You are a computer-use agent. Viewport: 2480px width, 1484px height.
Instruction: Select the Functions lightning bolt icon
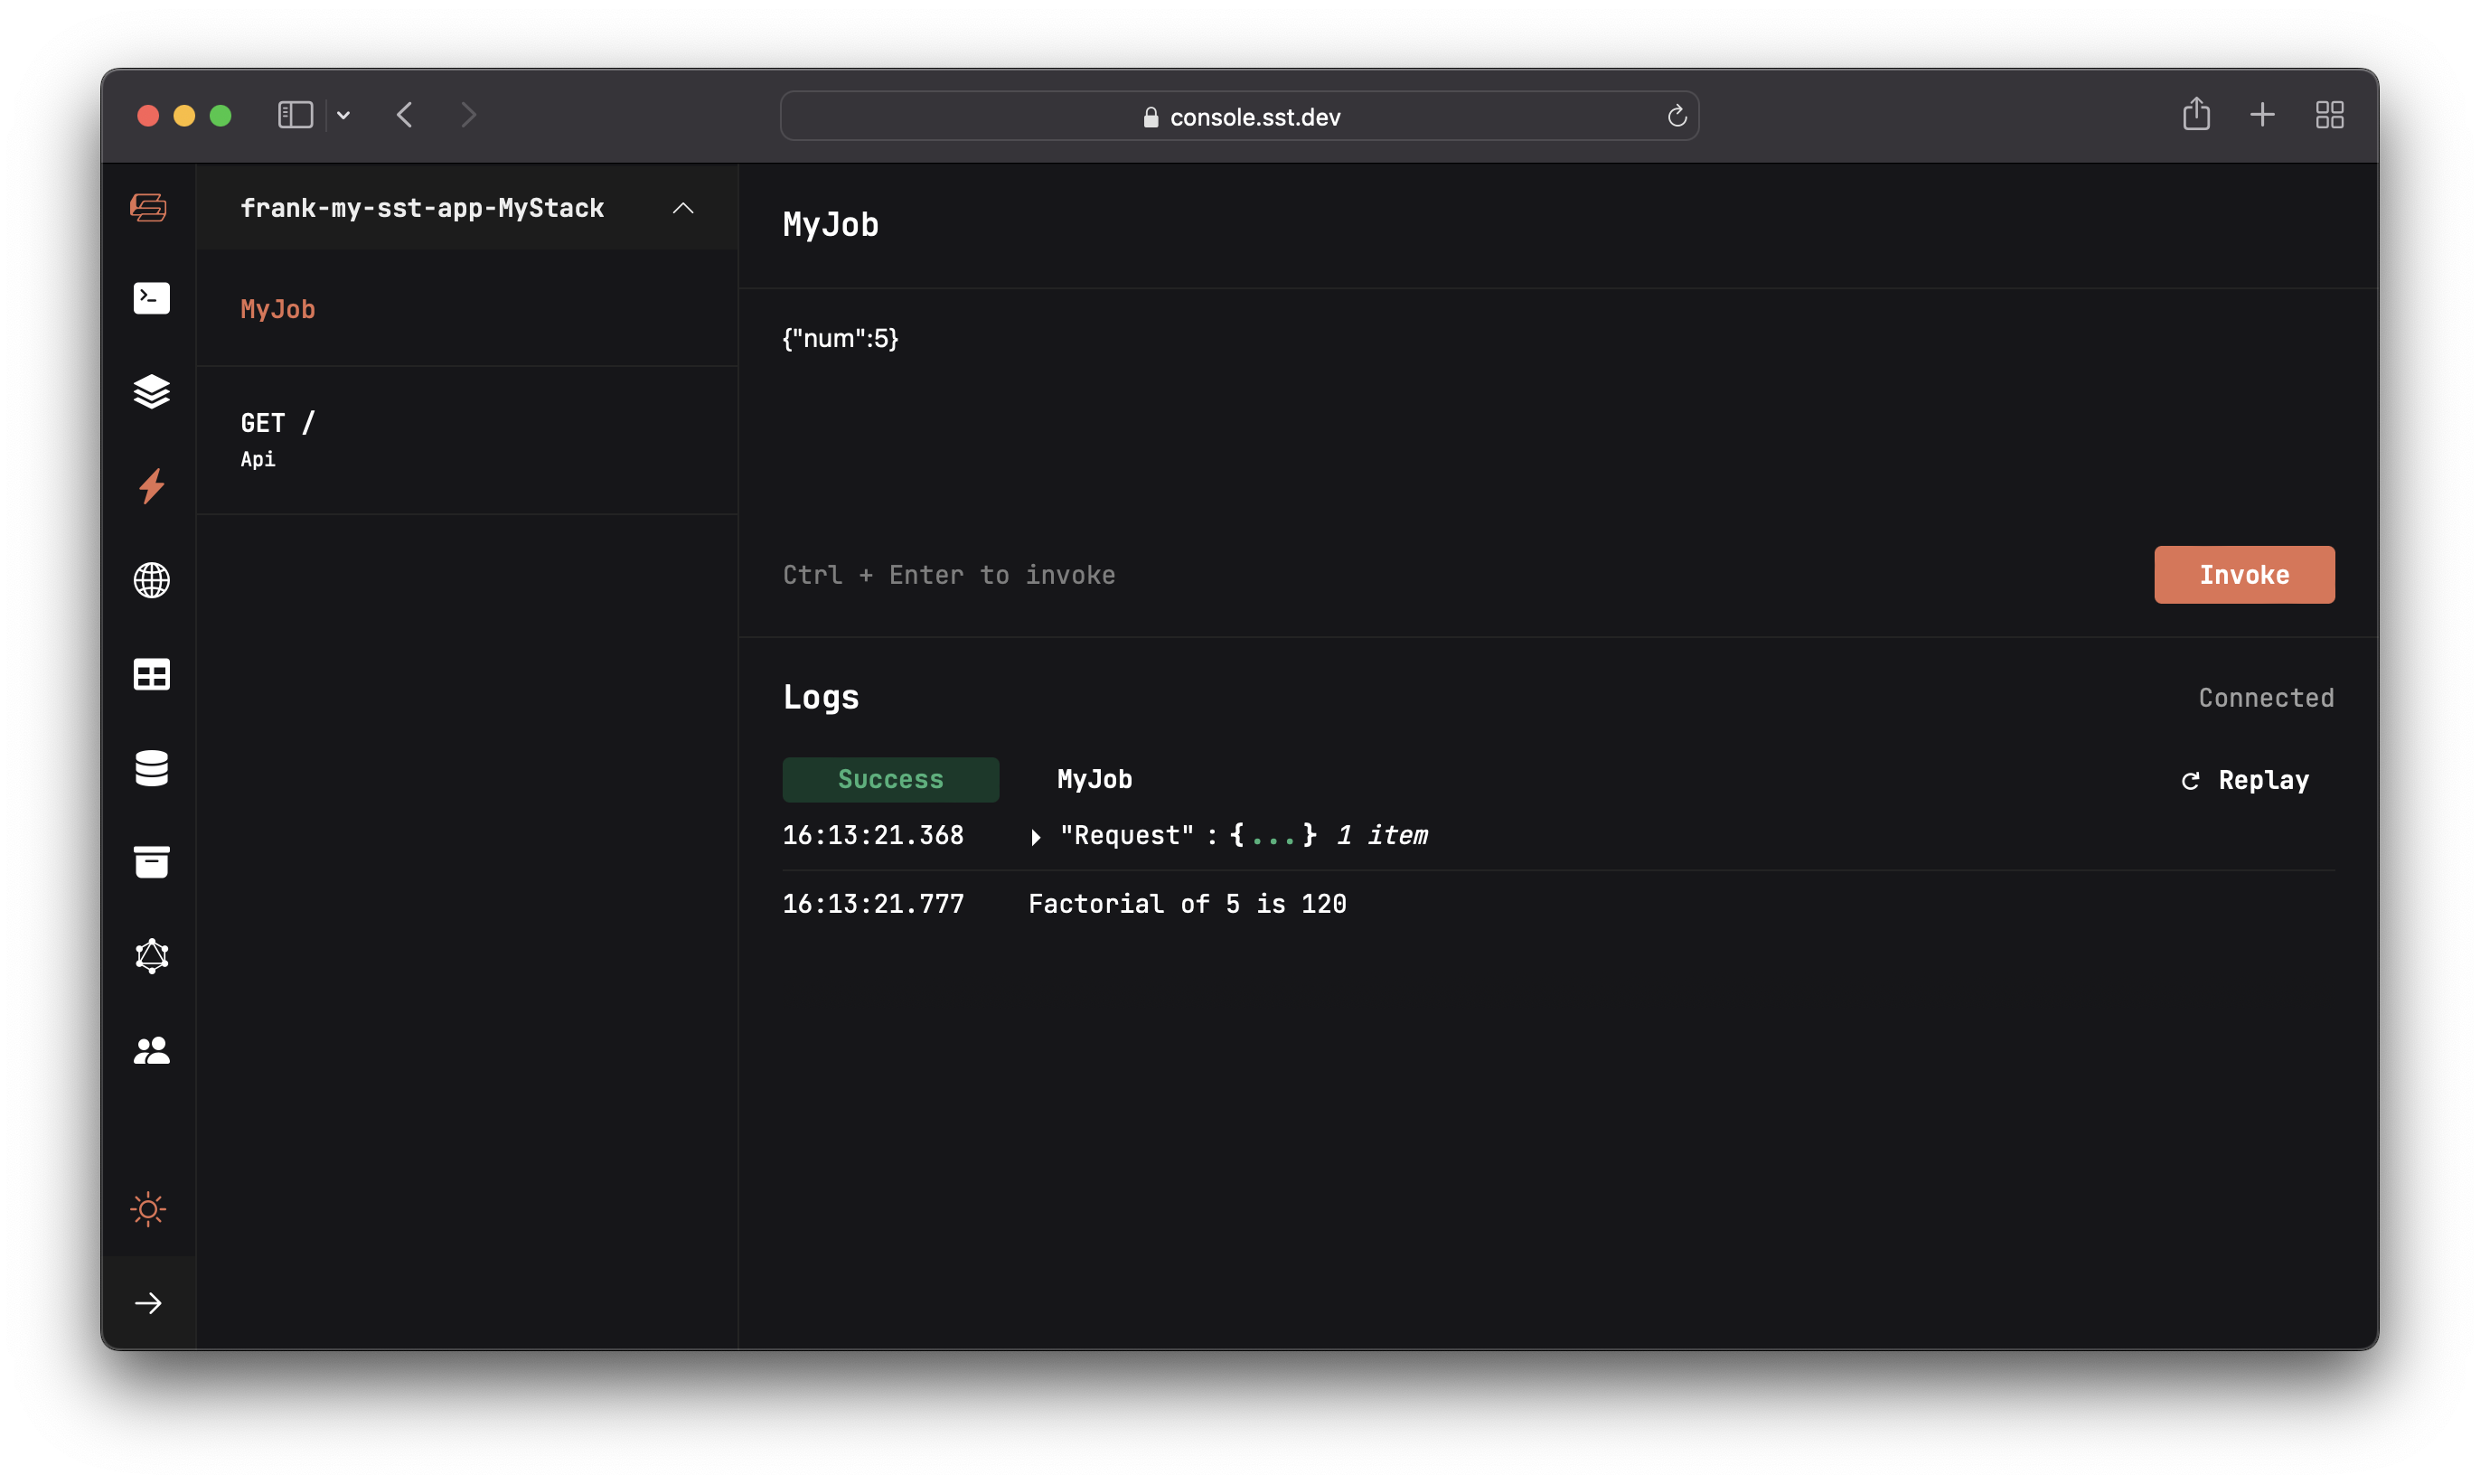point(150,487)
